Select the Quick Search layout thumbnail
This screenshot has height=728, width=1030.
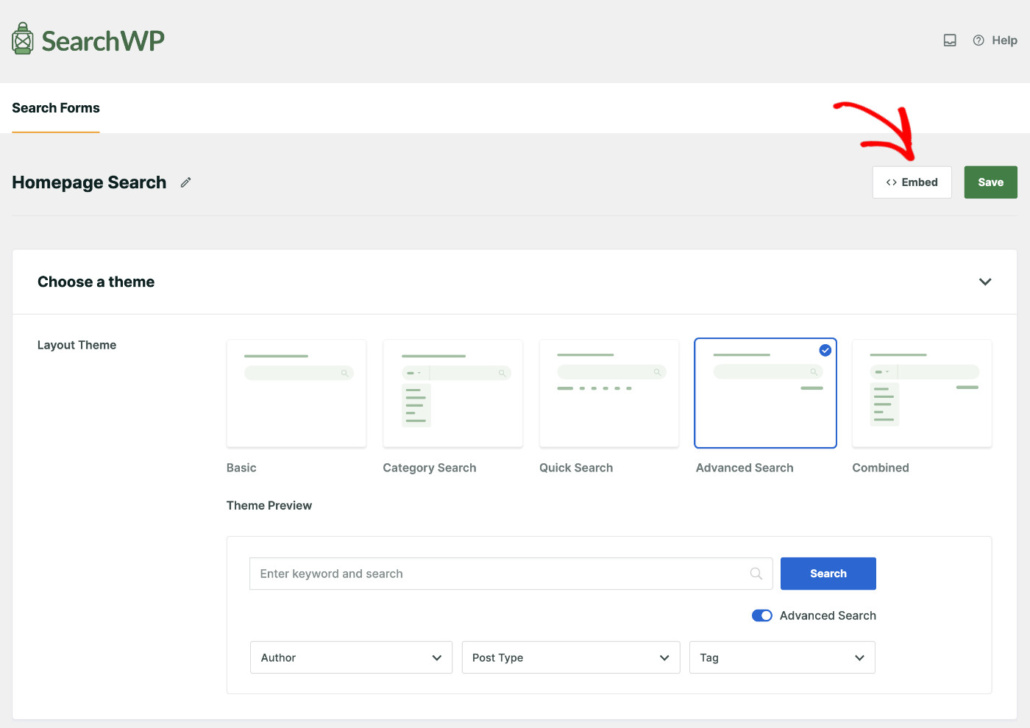point(609,393)
